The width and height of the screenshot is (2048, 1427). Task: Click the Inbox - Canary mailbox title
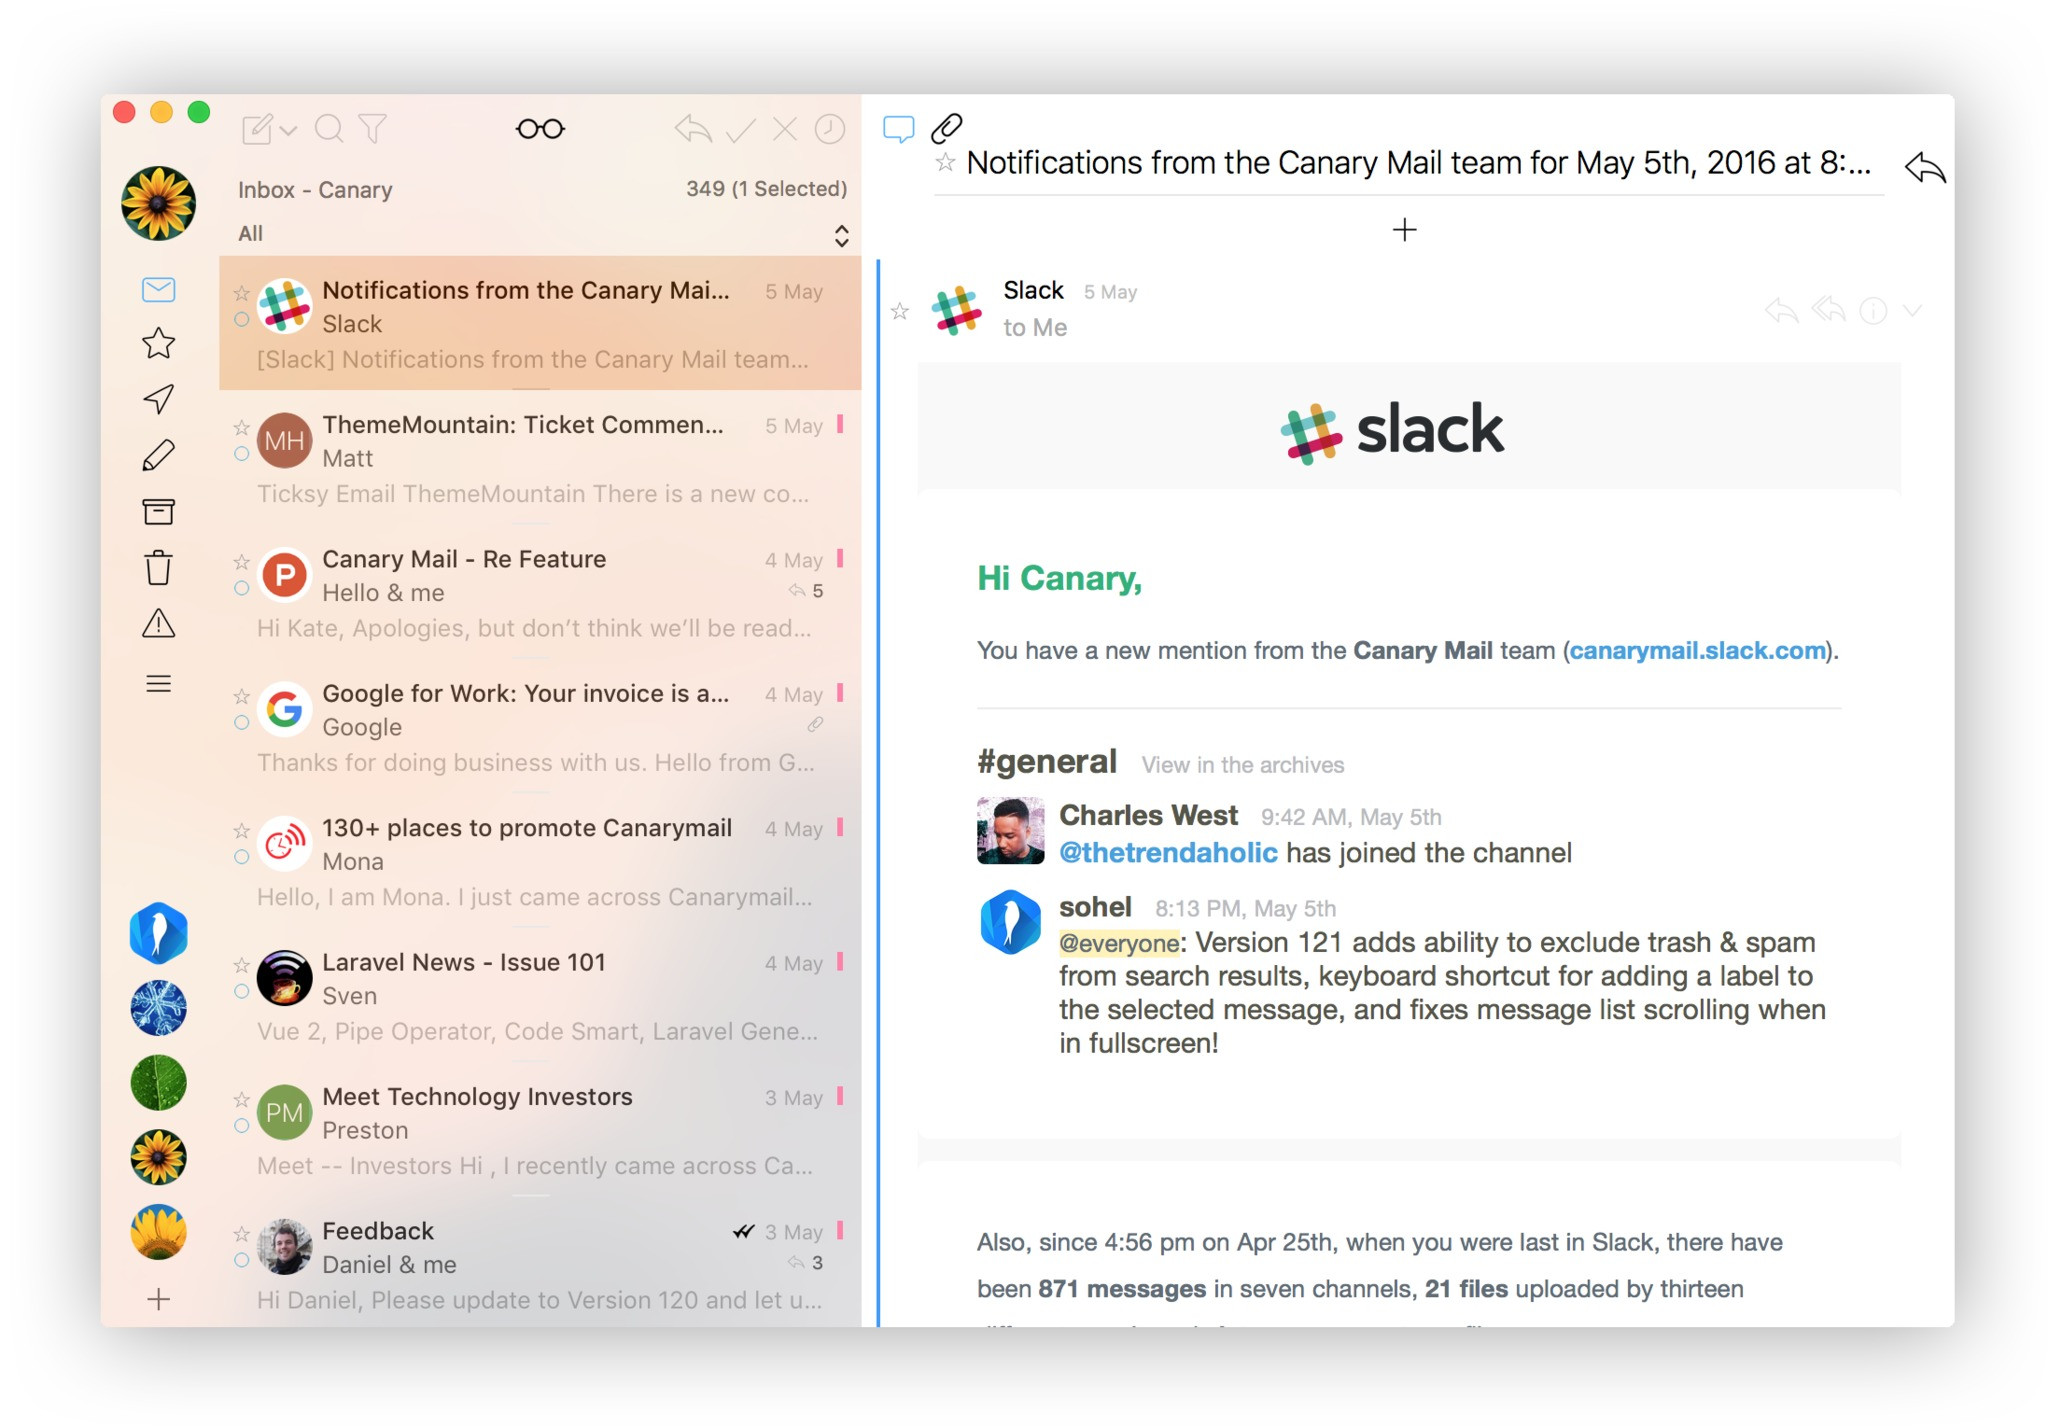pyautogui.click(x=315, y=190)
